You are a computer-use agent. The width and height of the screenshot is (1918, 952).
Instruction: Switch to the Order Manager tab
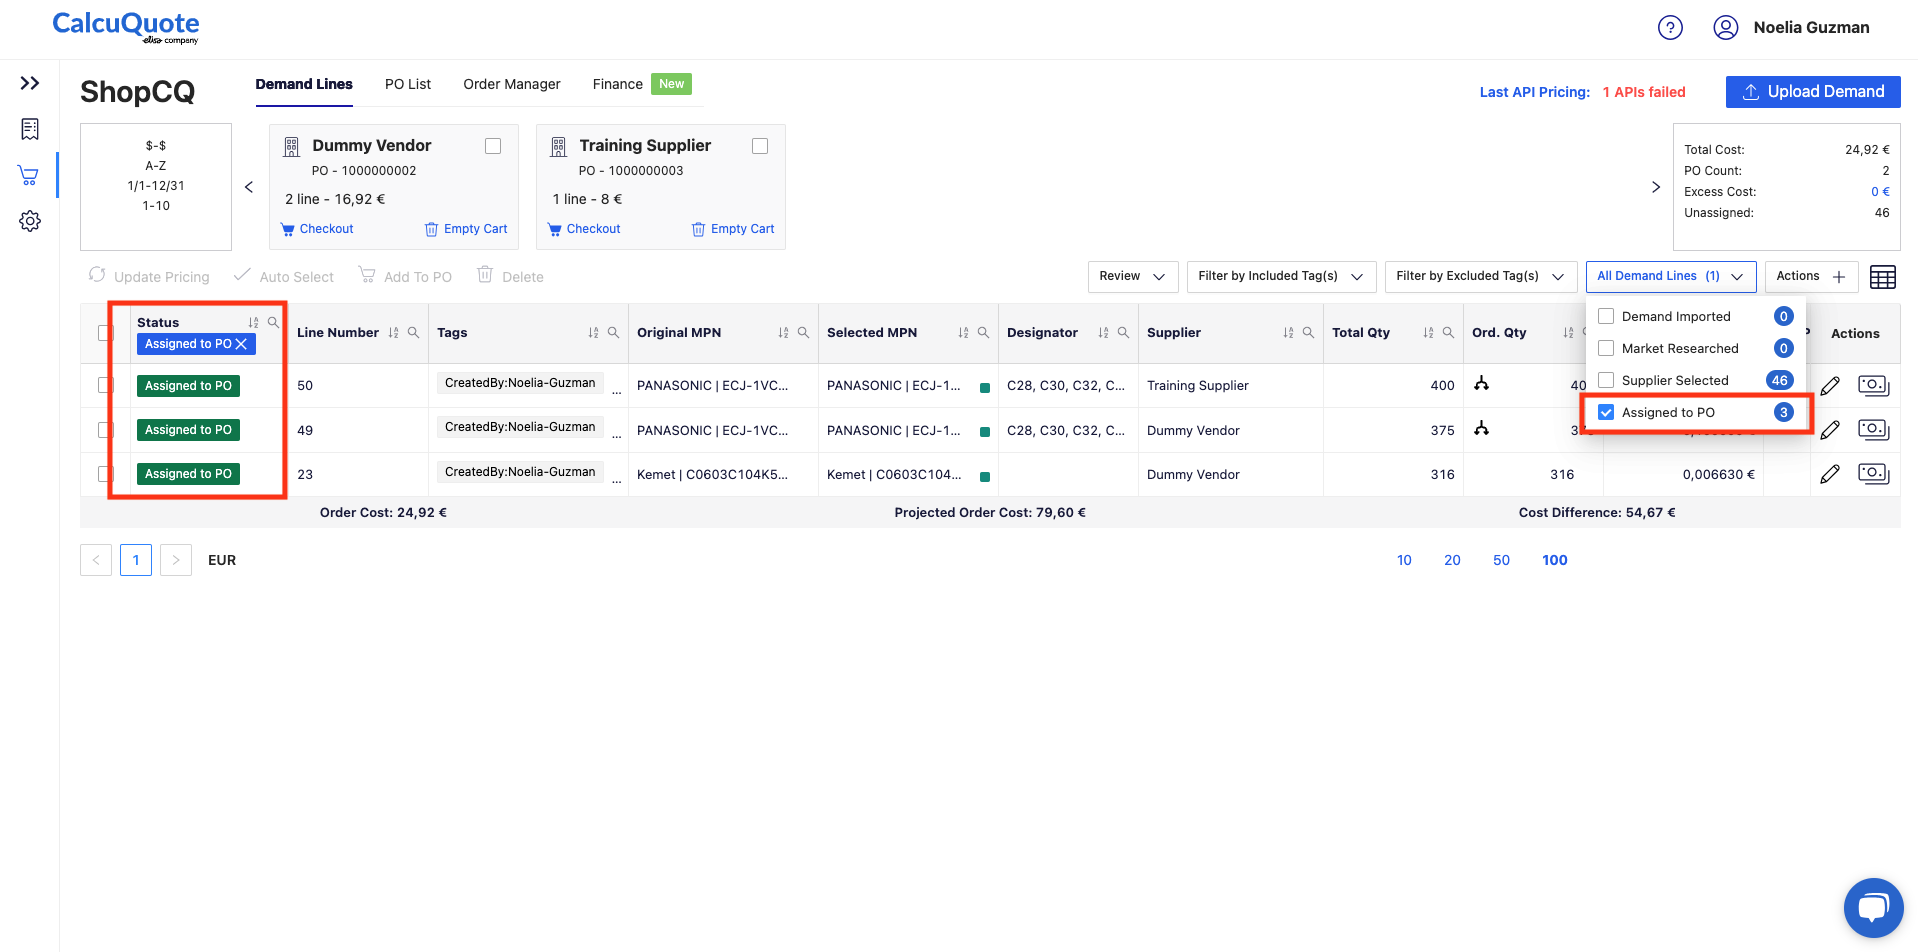pyautogui.click(x=512, y=84)
